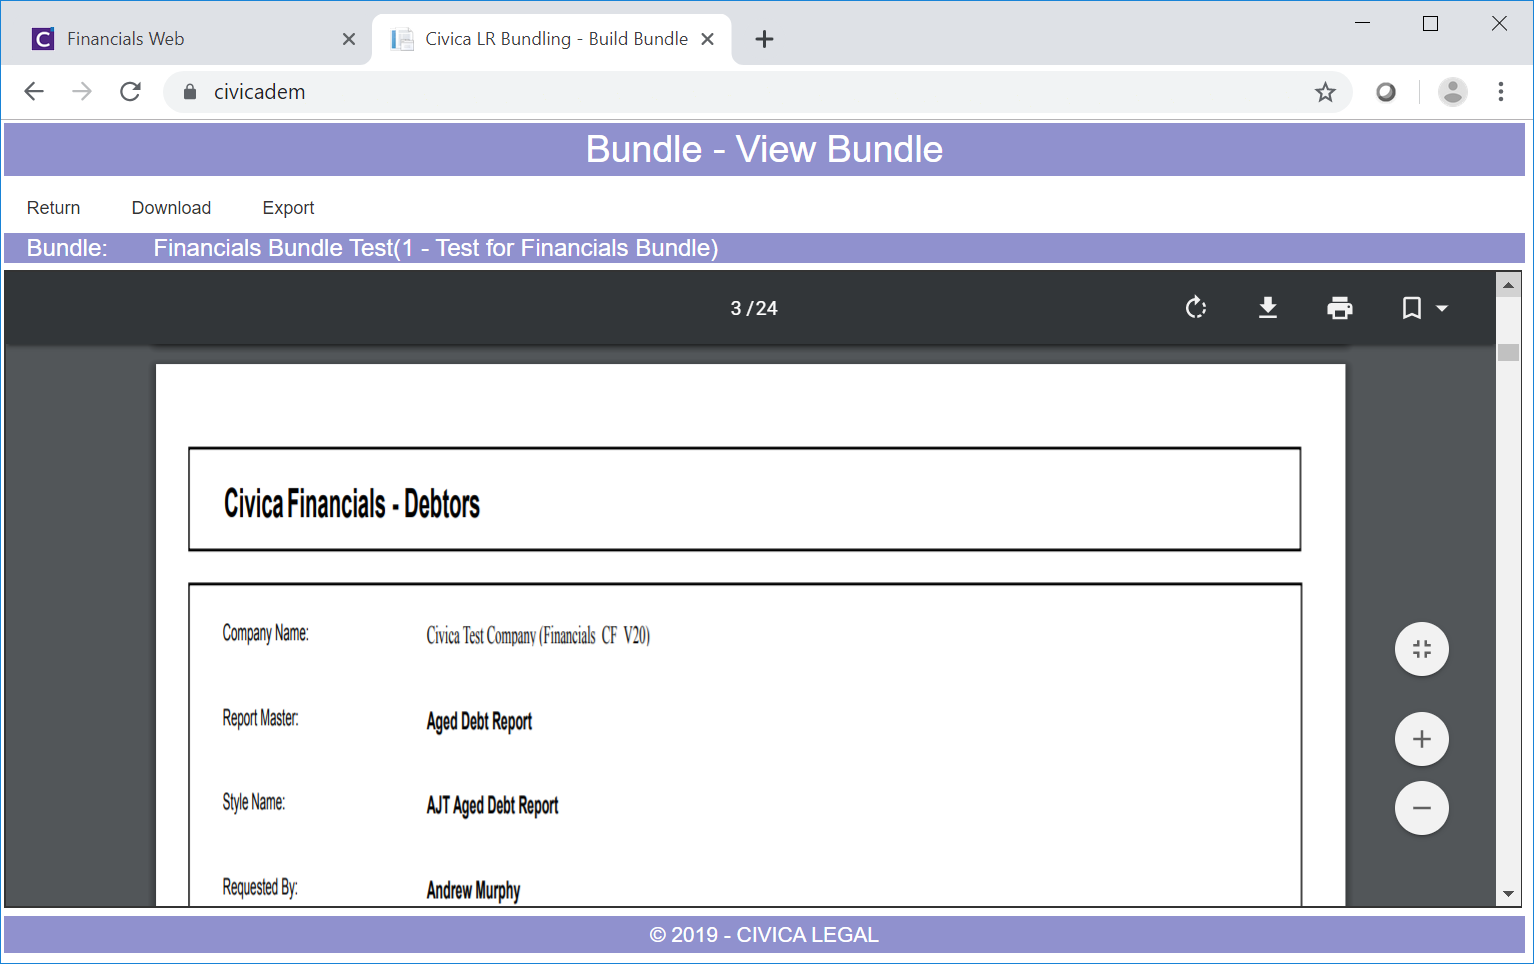
Task: Click the 'Andrew Murphy' text
Action: click(473, 890)
